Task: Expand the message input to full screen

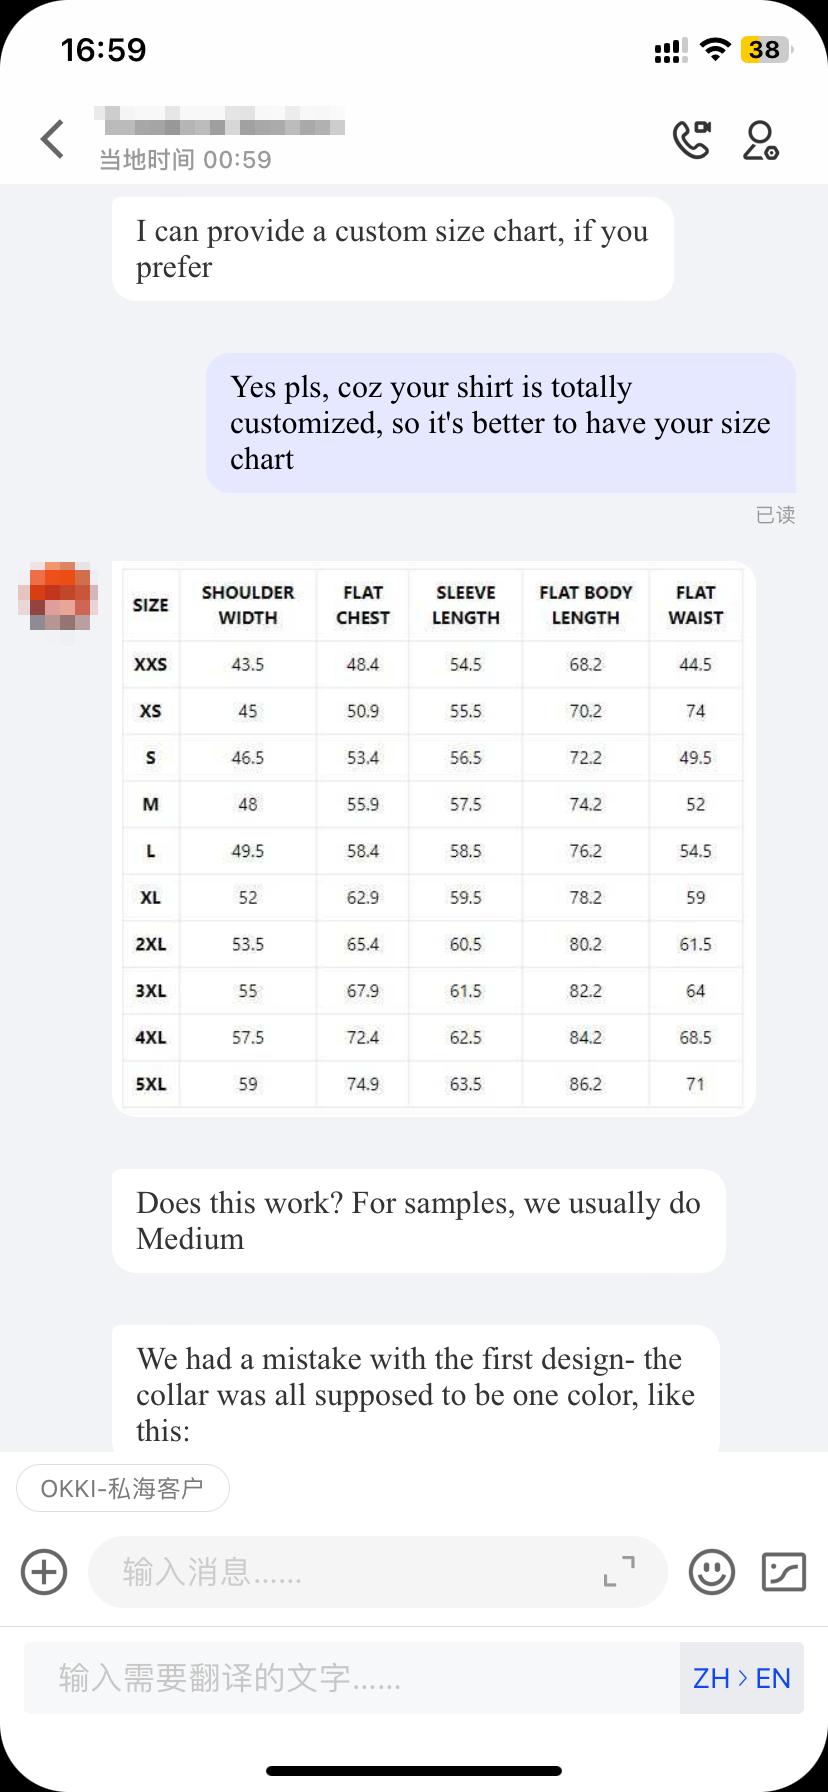Action: click(x=619, y=1571)
